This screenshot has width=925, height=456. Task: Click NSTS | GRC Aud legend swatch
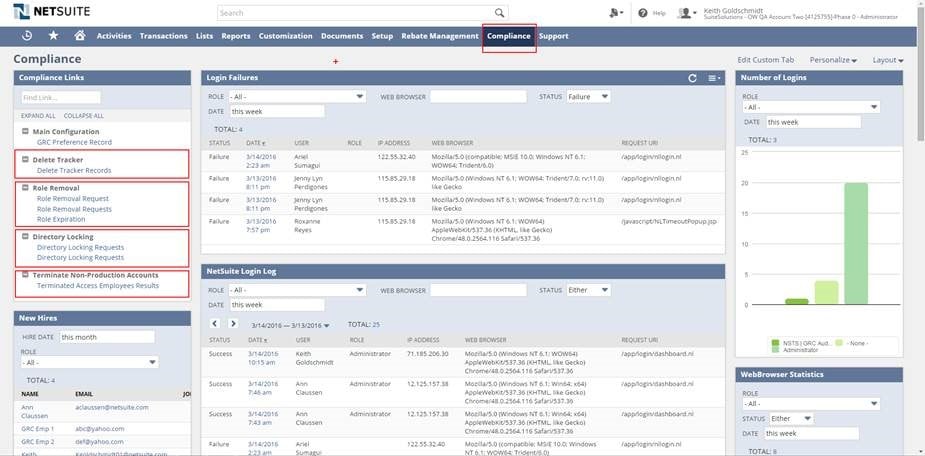[776, 343]
